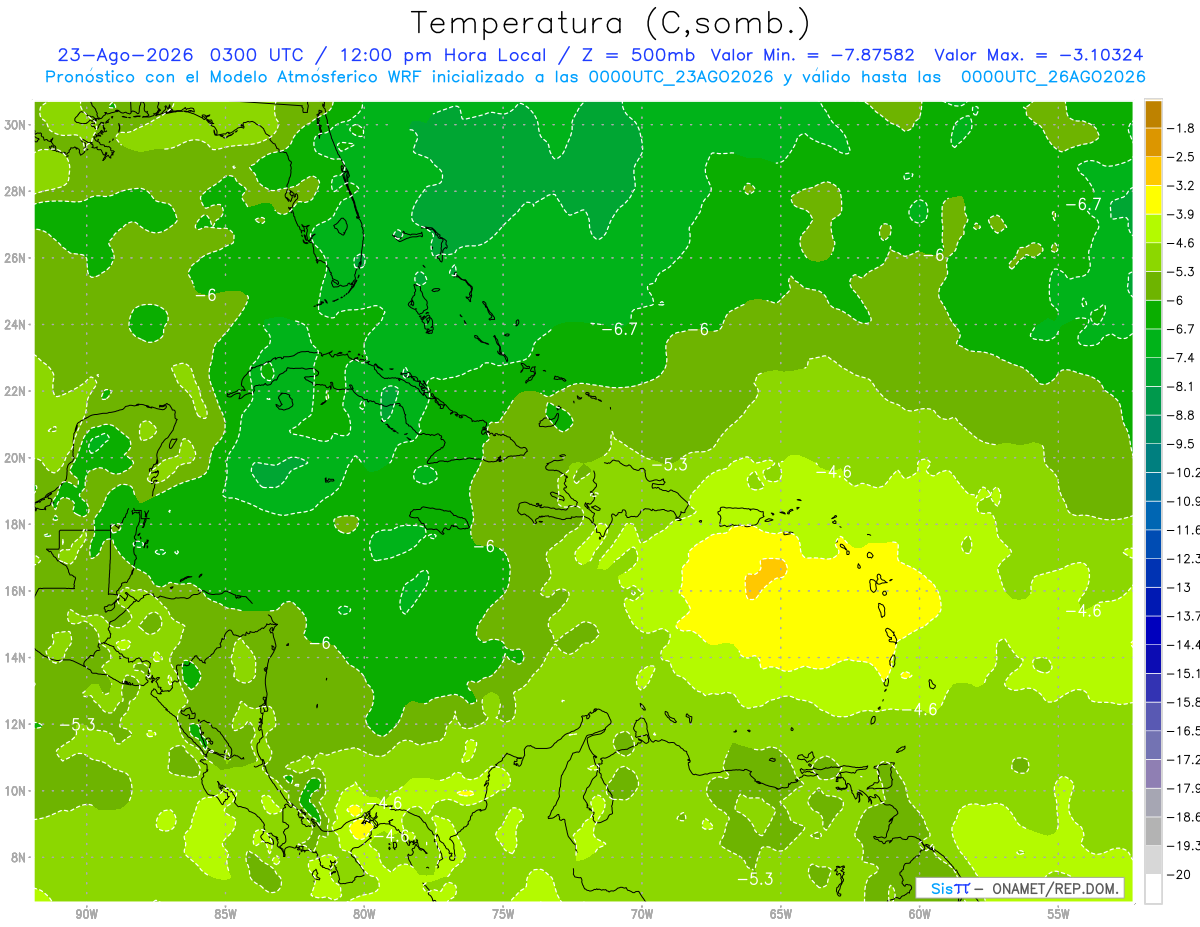Click the '-8.8' color bar label
Screen dimensions: 1200x927
click(1182, 415)
